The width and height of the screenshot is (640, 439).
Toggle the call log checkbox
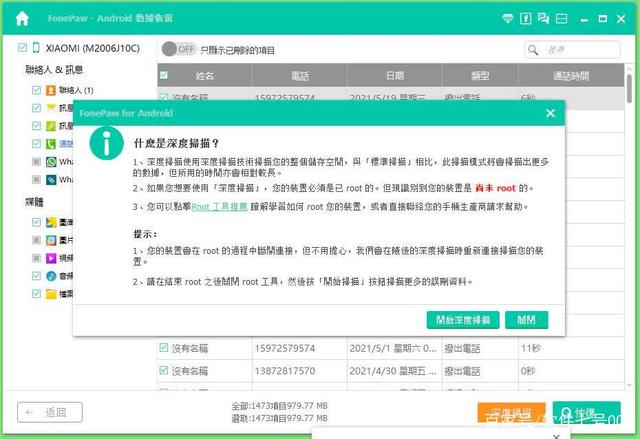(36, 144)
